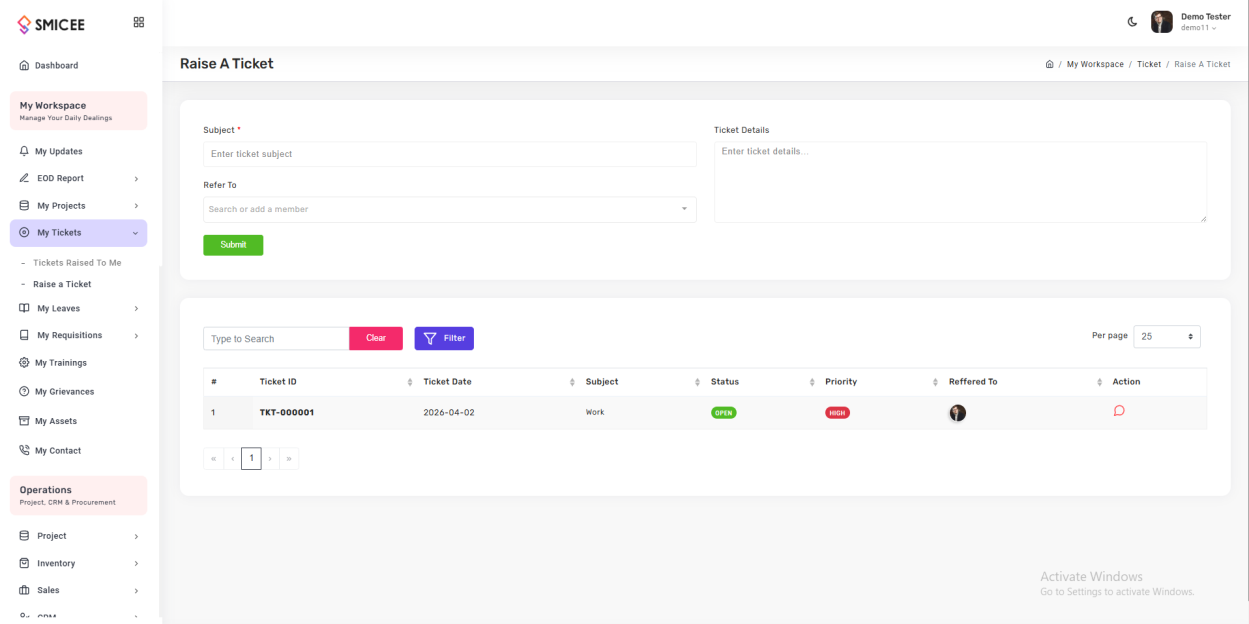Image resolution: width=1249 pixels, height=624 pixels.
Task: Go to next page pagination arrow
Action: click(270, 459)
